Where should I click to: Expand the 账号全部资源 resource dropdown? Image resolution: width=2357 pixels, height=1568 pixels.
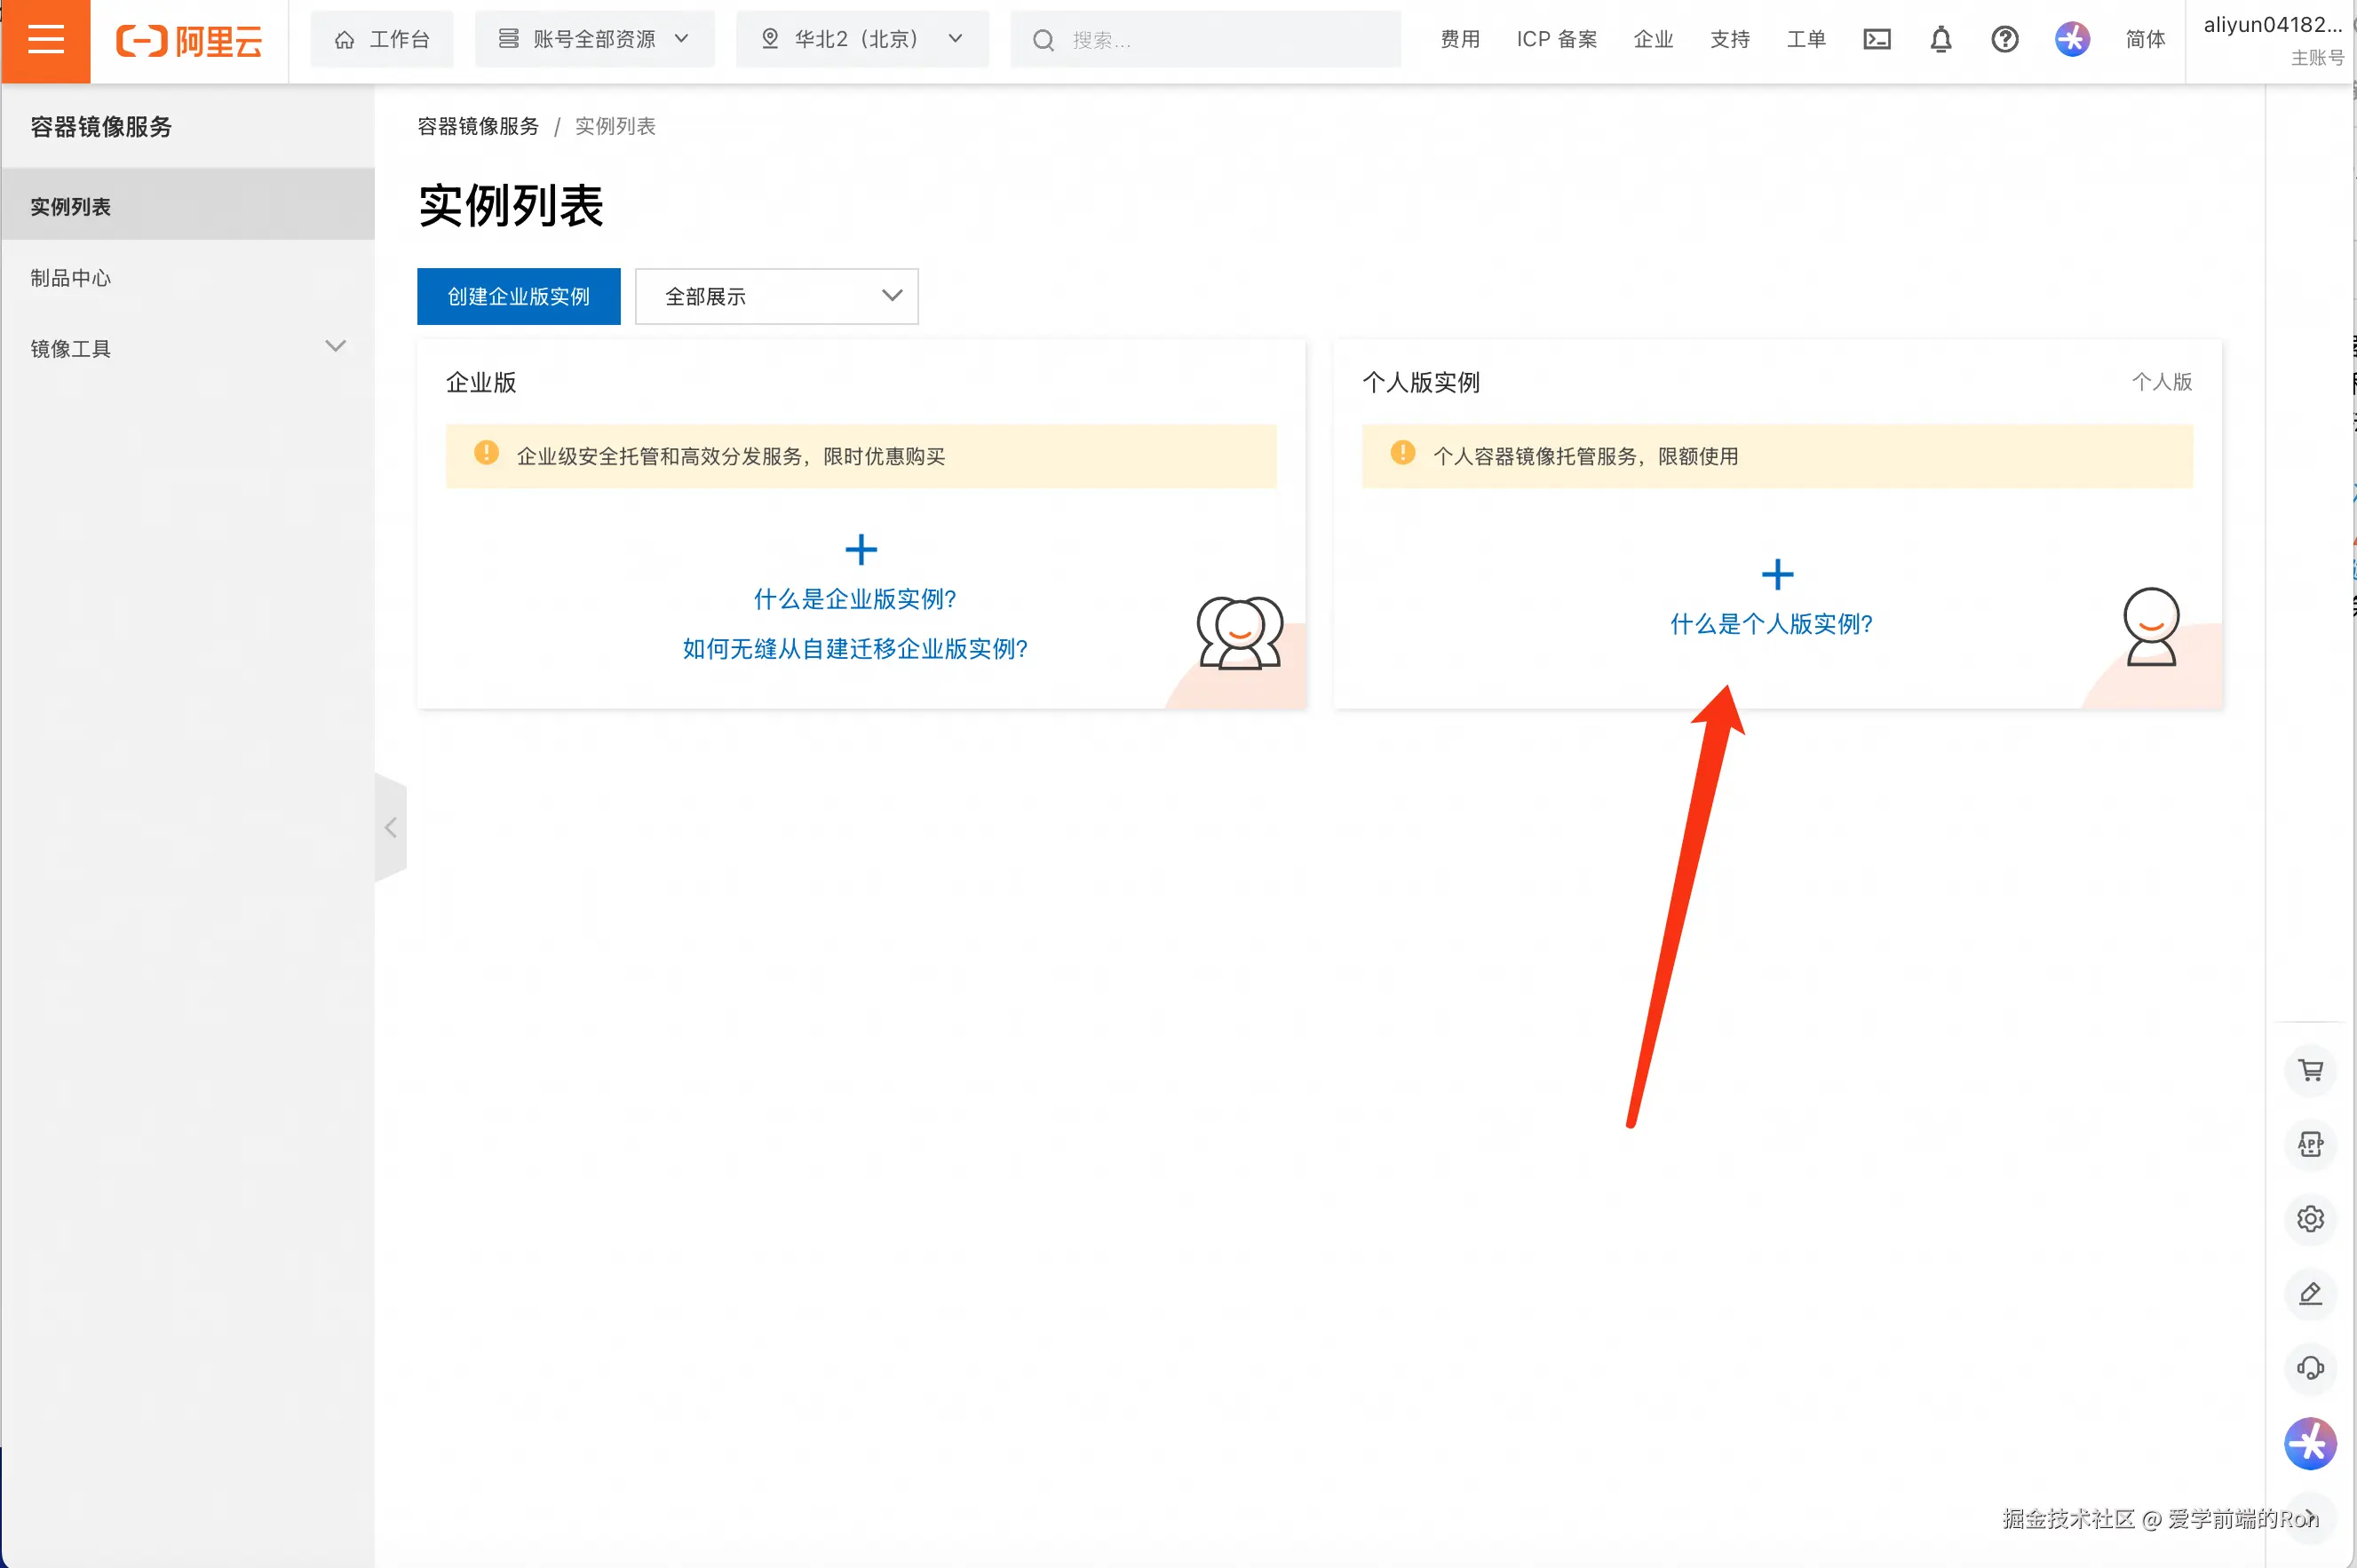pyautogui.click(x=594, y=40)
